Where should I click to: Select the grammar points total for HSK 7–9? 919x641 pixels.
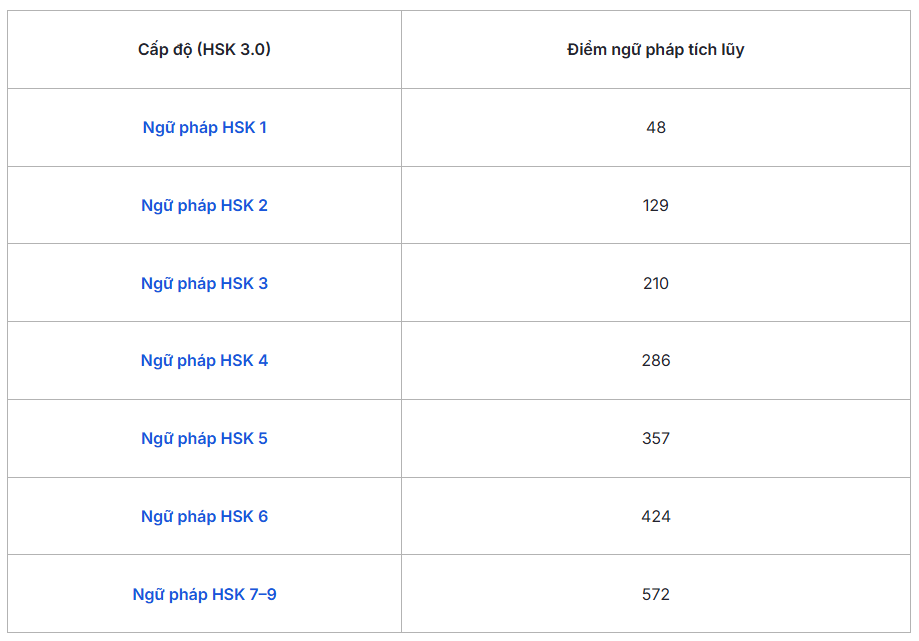(655, 595)
